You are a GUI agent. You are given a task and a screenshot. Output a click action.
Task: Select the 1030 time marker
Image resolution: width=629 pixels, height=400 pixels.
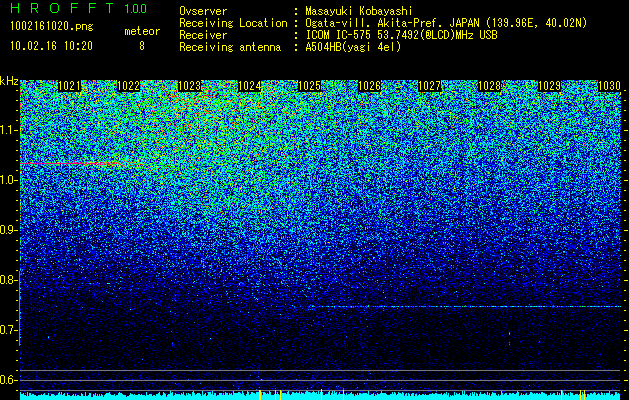click(609, 86)
